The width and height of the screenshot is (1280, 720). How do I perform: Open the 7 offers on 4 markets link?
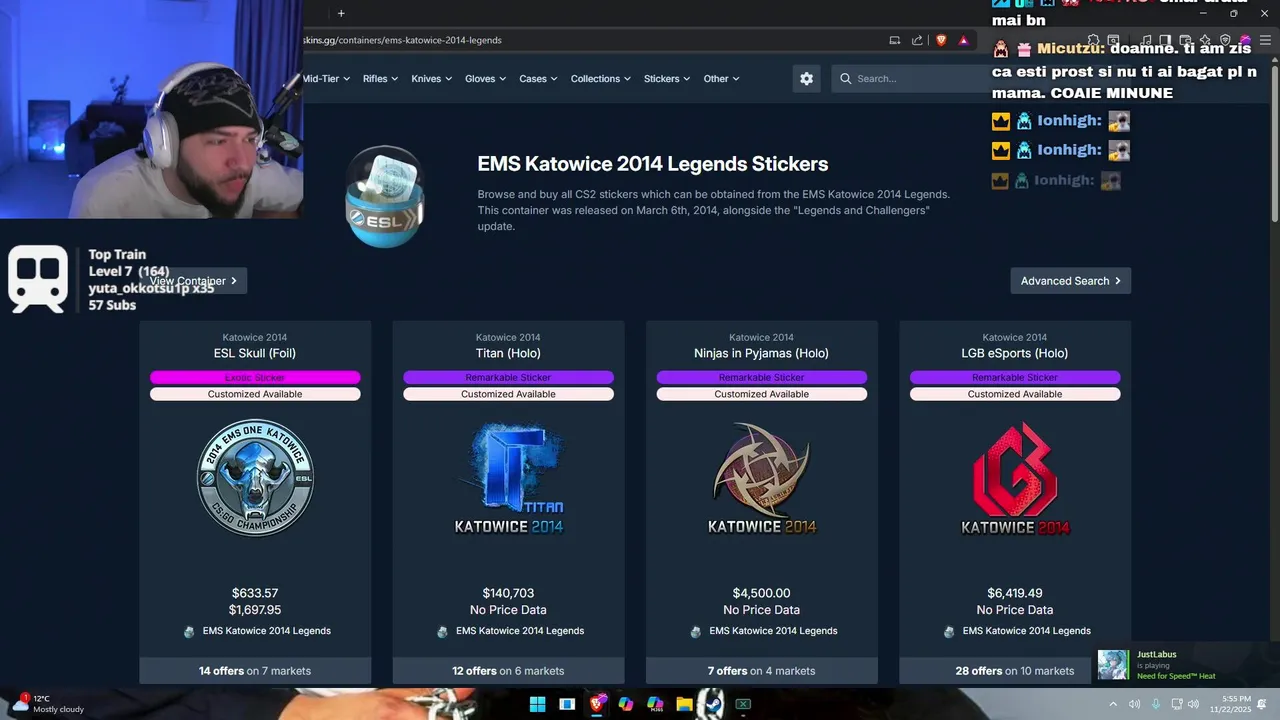point(762,671)
